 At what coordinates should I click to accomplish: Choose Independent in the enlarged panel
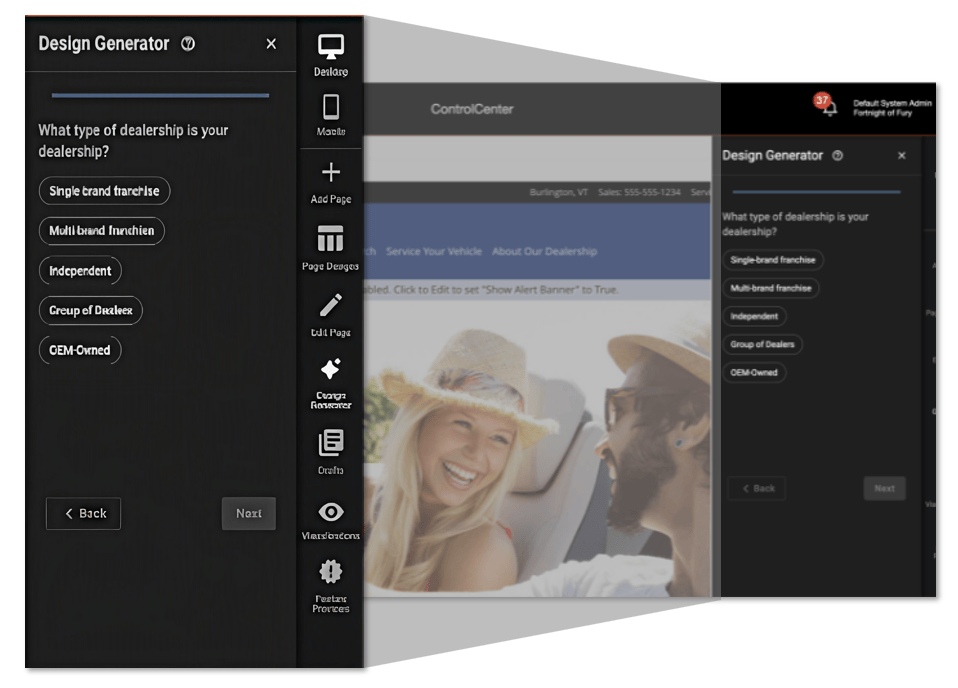tap(80, 271)
